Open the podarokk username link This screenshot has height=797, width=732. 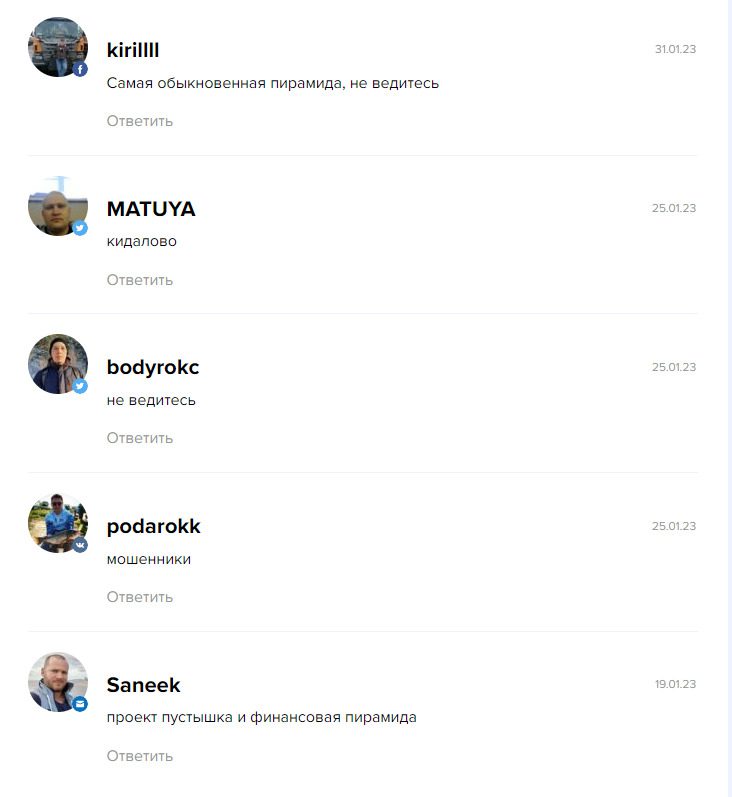pos(154,527)
